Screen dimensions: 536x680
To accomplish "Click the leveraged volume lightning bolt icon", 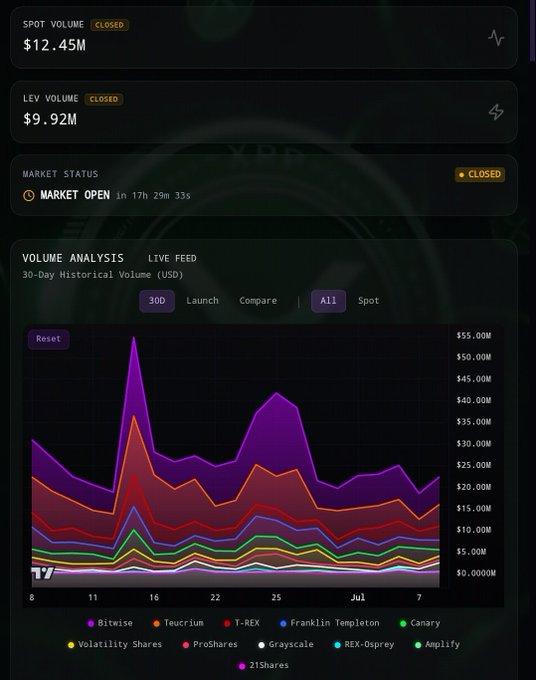I will click(x=496, y=112).
